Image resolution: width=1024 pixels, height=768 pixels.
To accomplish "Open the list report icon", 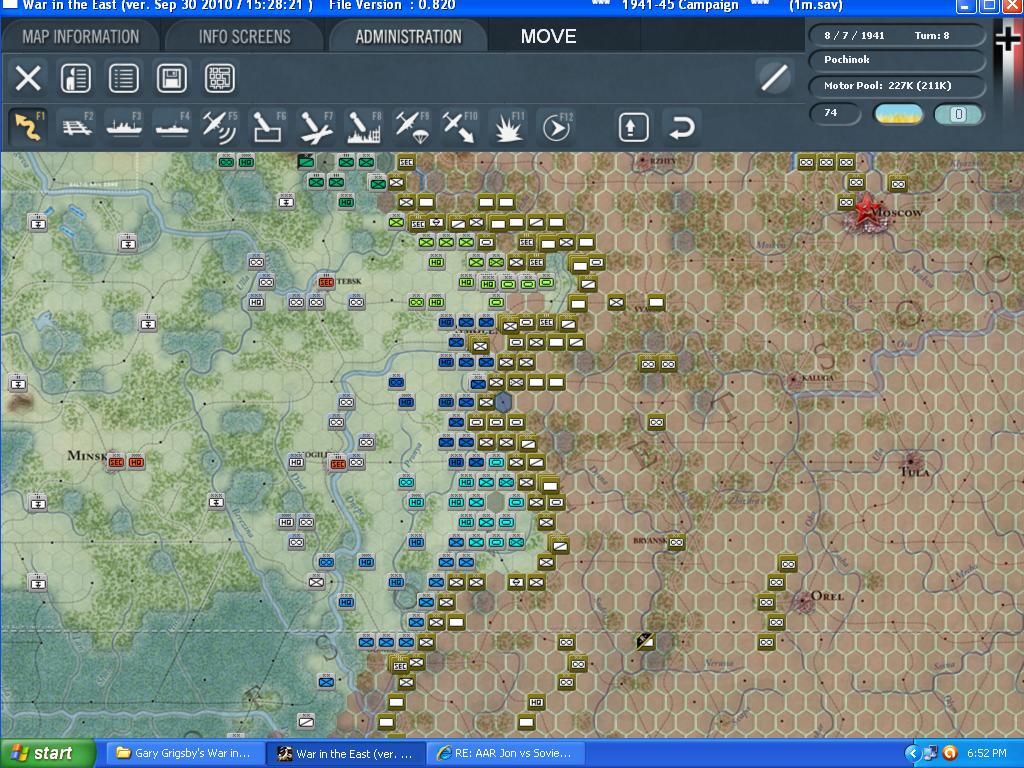I will click(123, 78).
